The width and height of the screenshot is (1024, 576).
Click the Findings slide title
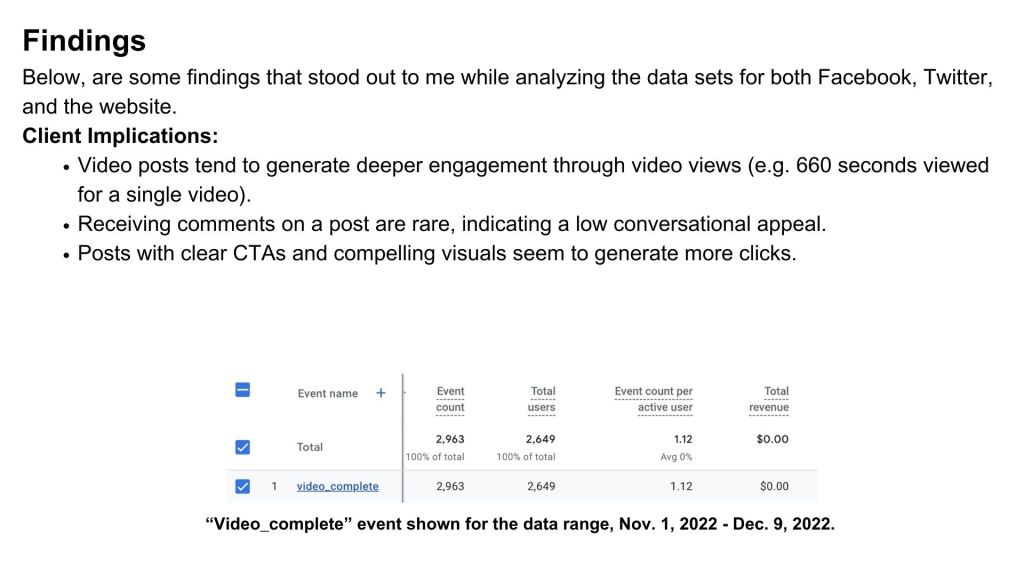tap(84, 41)
